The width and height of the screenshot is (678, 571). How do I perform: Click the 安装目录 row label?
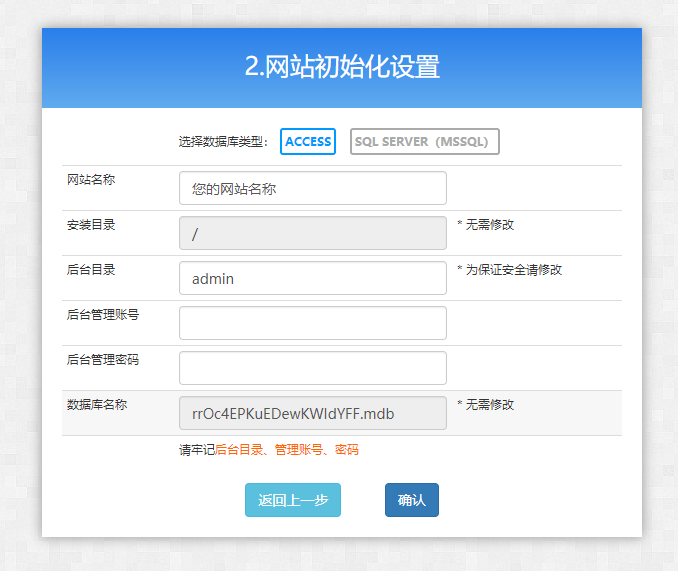(91, 225)
